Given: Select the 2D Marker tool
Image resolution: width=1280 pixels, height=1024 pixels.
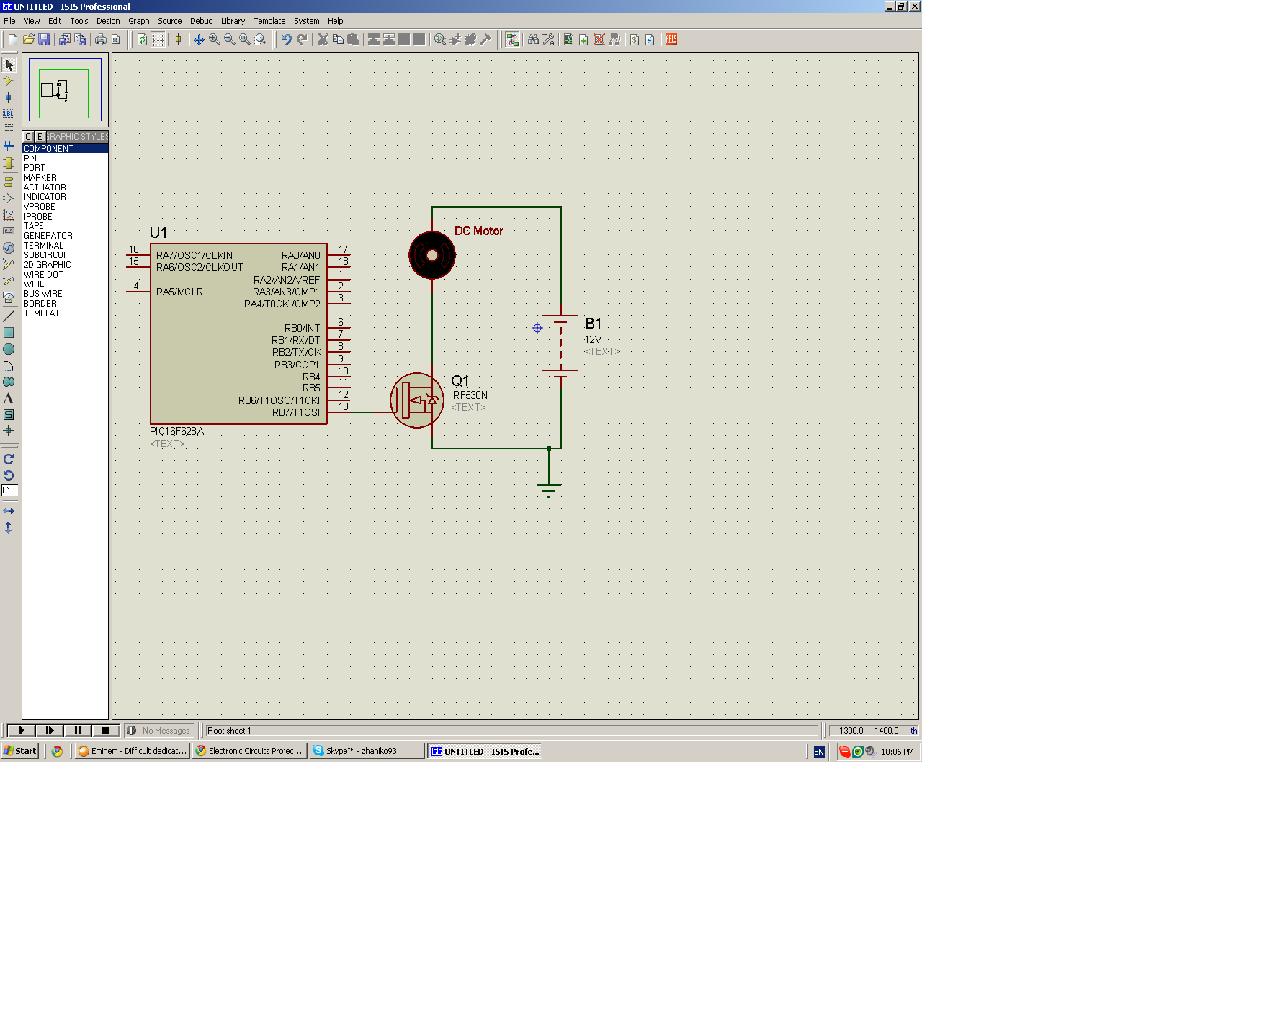Looking at the screenshot, I should tap(9, 430).
